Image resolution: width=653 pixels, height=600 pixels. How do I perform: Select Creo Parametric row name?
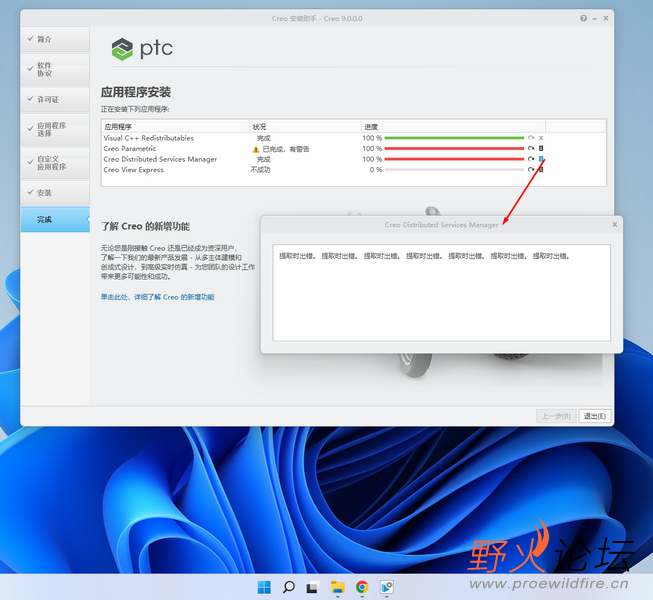click(x=130, y=149)
